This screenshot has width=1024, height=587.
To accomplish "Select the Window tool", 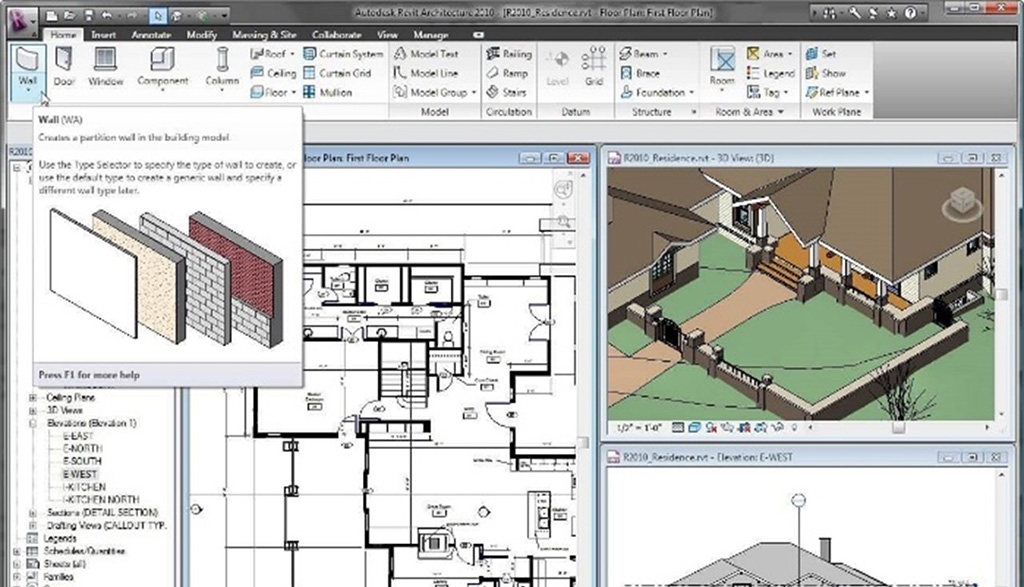I will [x=105, y=69].
